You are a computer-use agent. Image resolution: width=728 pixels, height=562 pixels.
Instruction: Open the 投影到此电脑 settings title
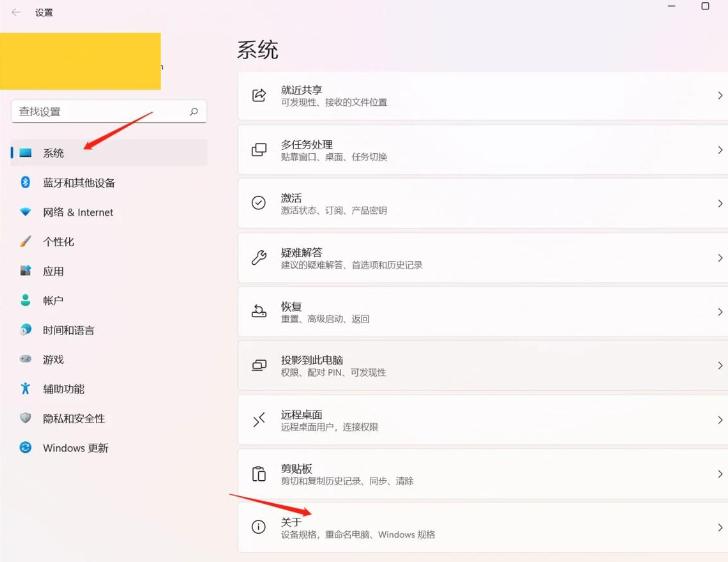[312, 360]
